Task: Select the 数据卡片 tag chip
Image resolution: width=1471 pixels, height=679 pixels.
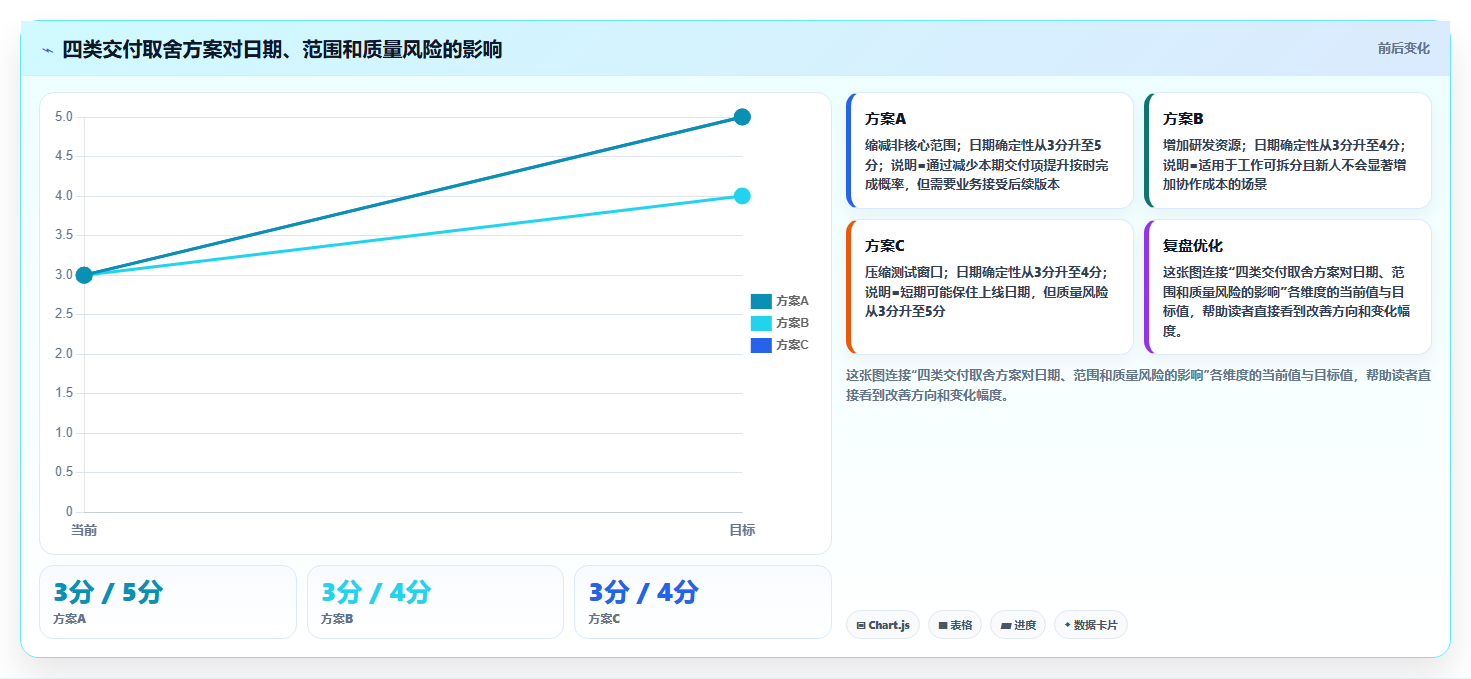Action: [1091, 625]
